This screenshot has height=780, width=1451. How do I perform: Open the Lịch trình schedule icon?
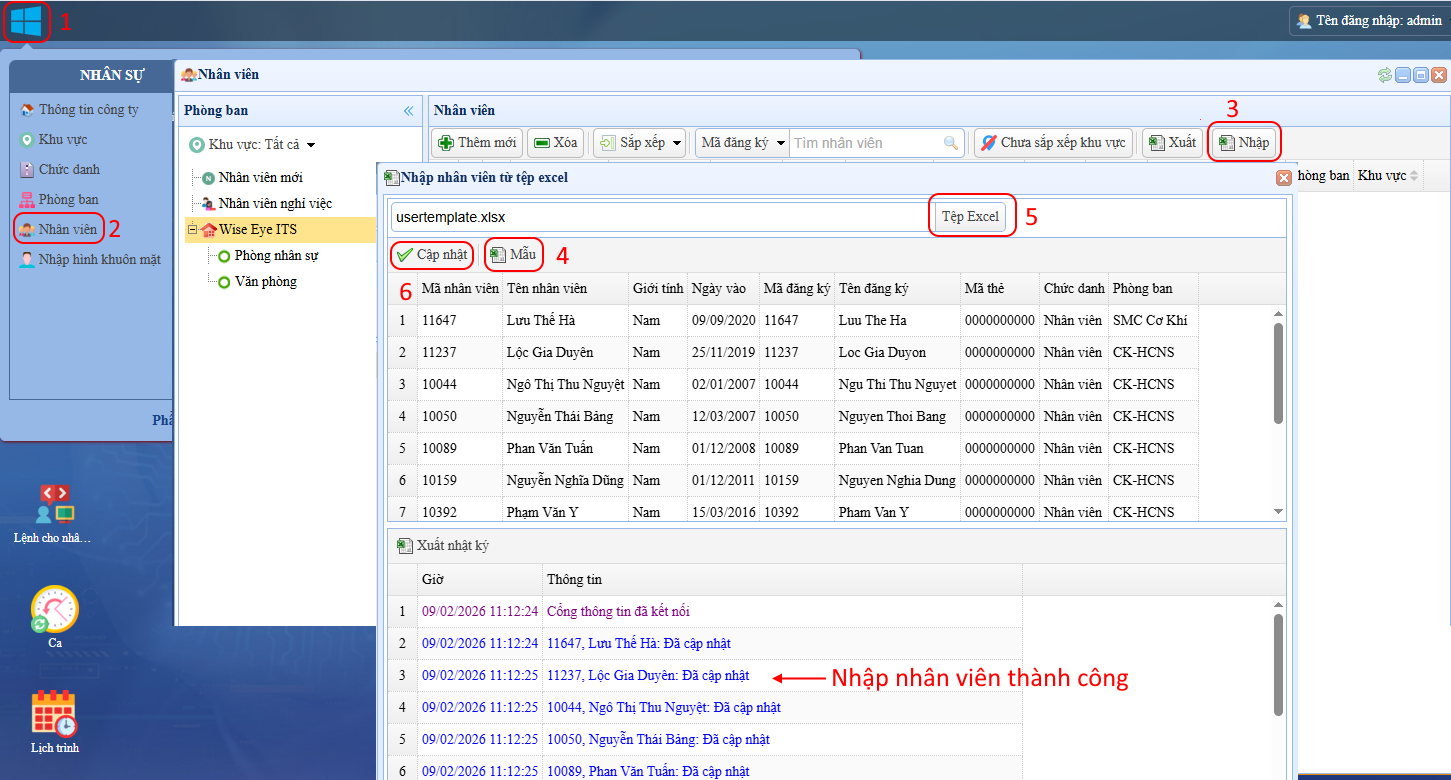[x=55, y=715]
